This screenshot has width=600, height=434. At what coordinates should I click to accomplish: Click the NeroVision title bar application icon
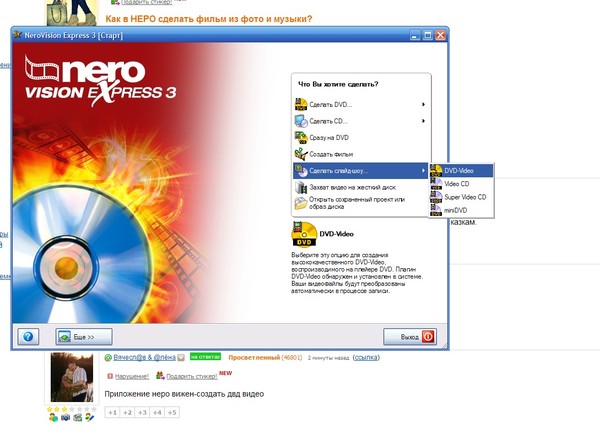[x=17, y=35]
